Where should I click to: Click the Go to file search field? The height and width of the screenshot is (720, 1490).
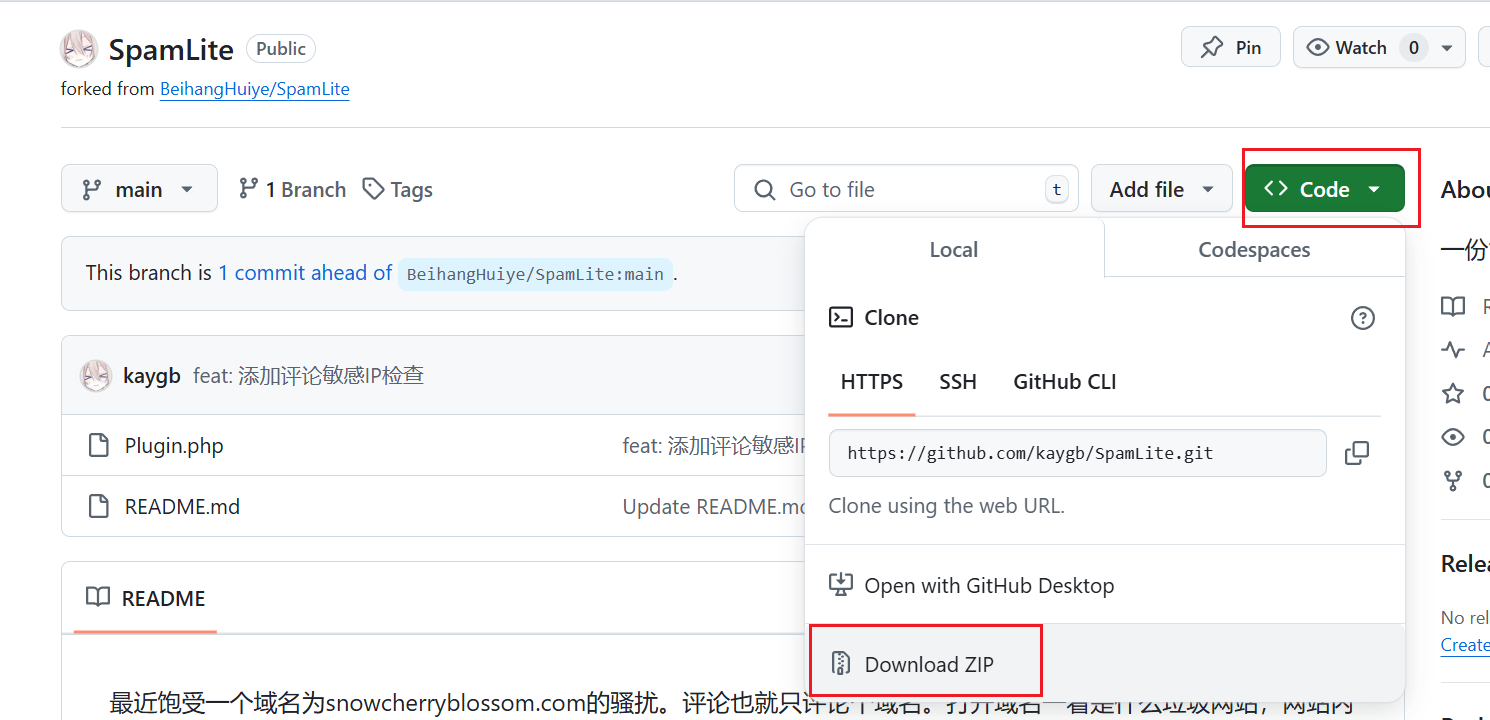[906, 188]
